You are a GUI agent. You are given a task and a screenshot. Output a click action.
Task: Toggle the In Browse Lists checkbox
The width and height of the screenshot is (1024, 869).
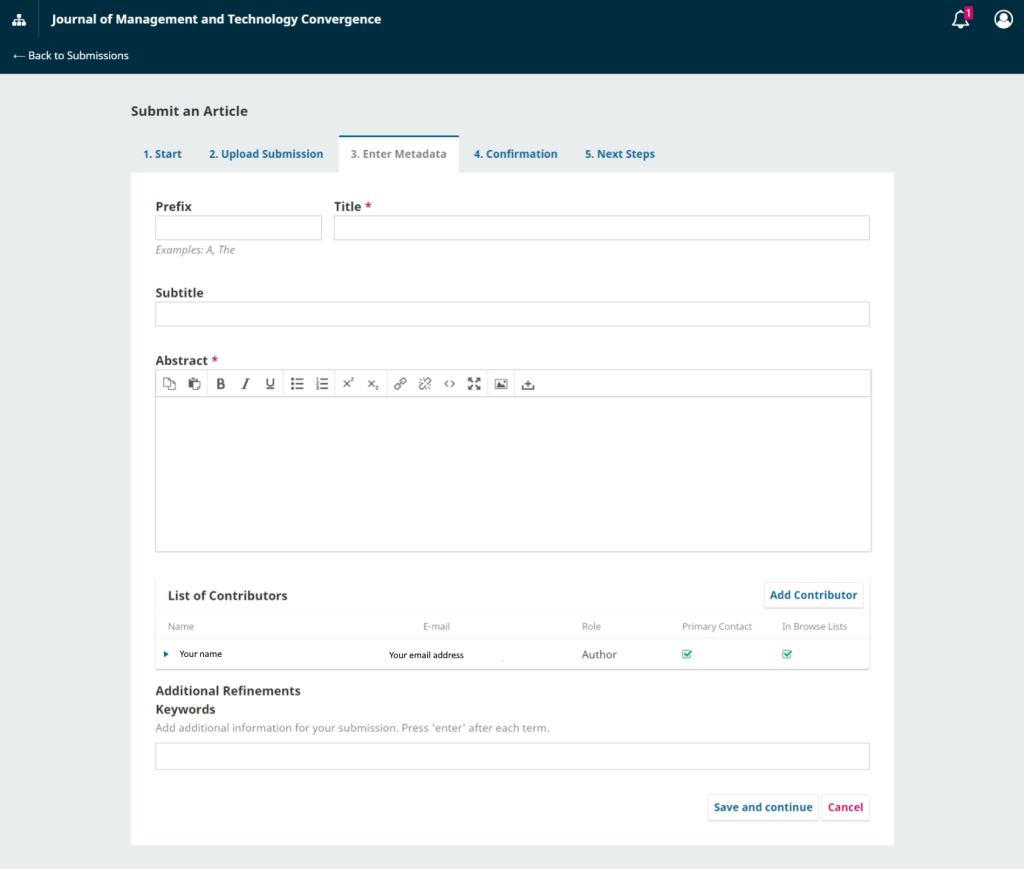(x=787, y=654)
